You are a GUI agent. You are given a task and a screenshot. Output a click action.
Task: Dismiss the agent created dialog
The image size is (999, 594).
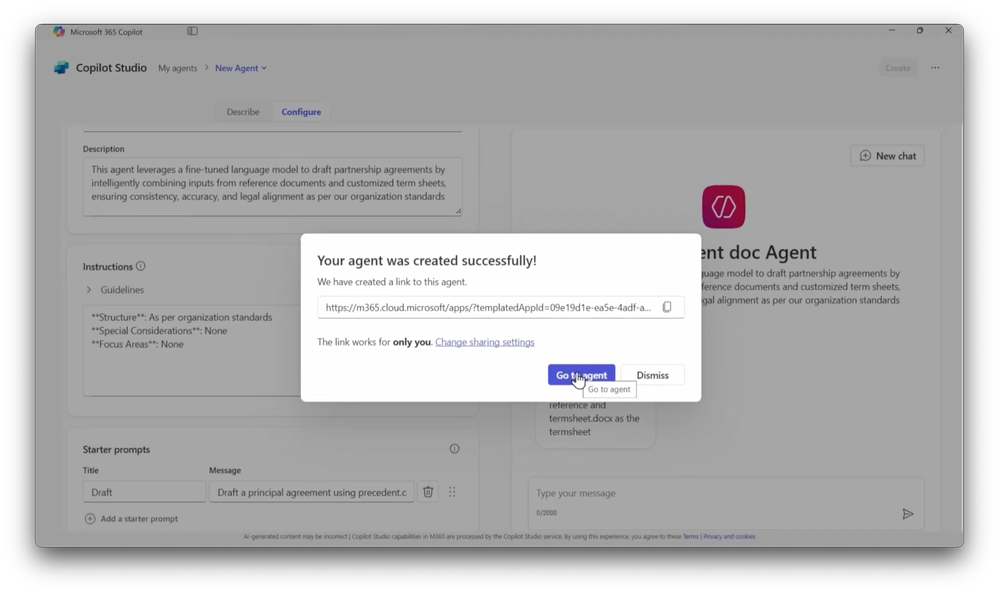pyautogui.click(x=652, y=375)
